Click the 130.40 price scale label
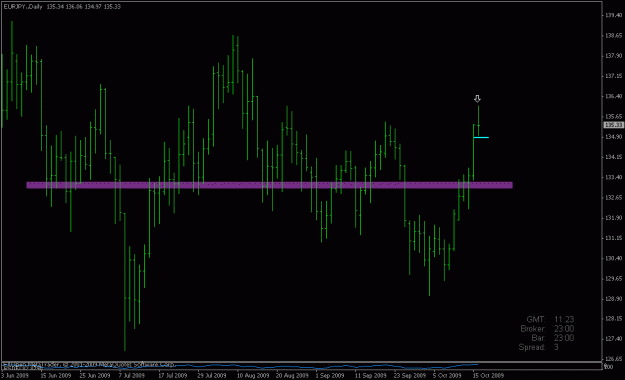The image size is (625, 380). [x=614, y=258]
